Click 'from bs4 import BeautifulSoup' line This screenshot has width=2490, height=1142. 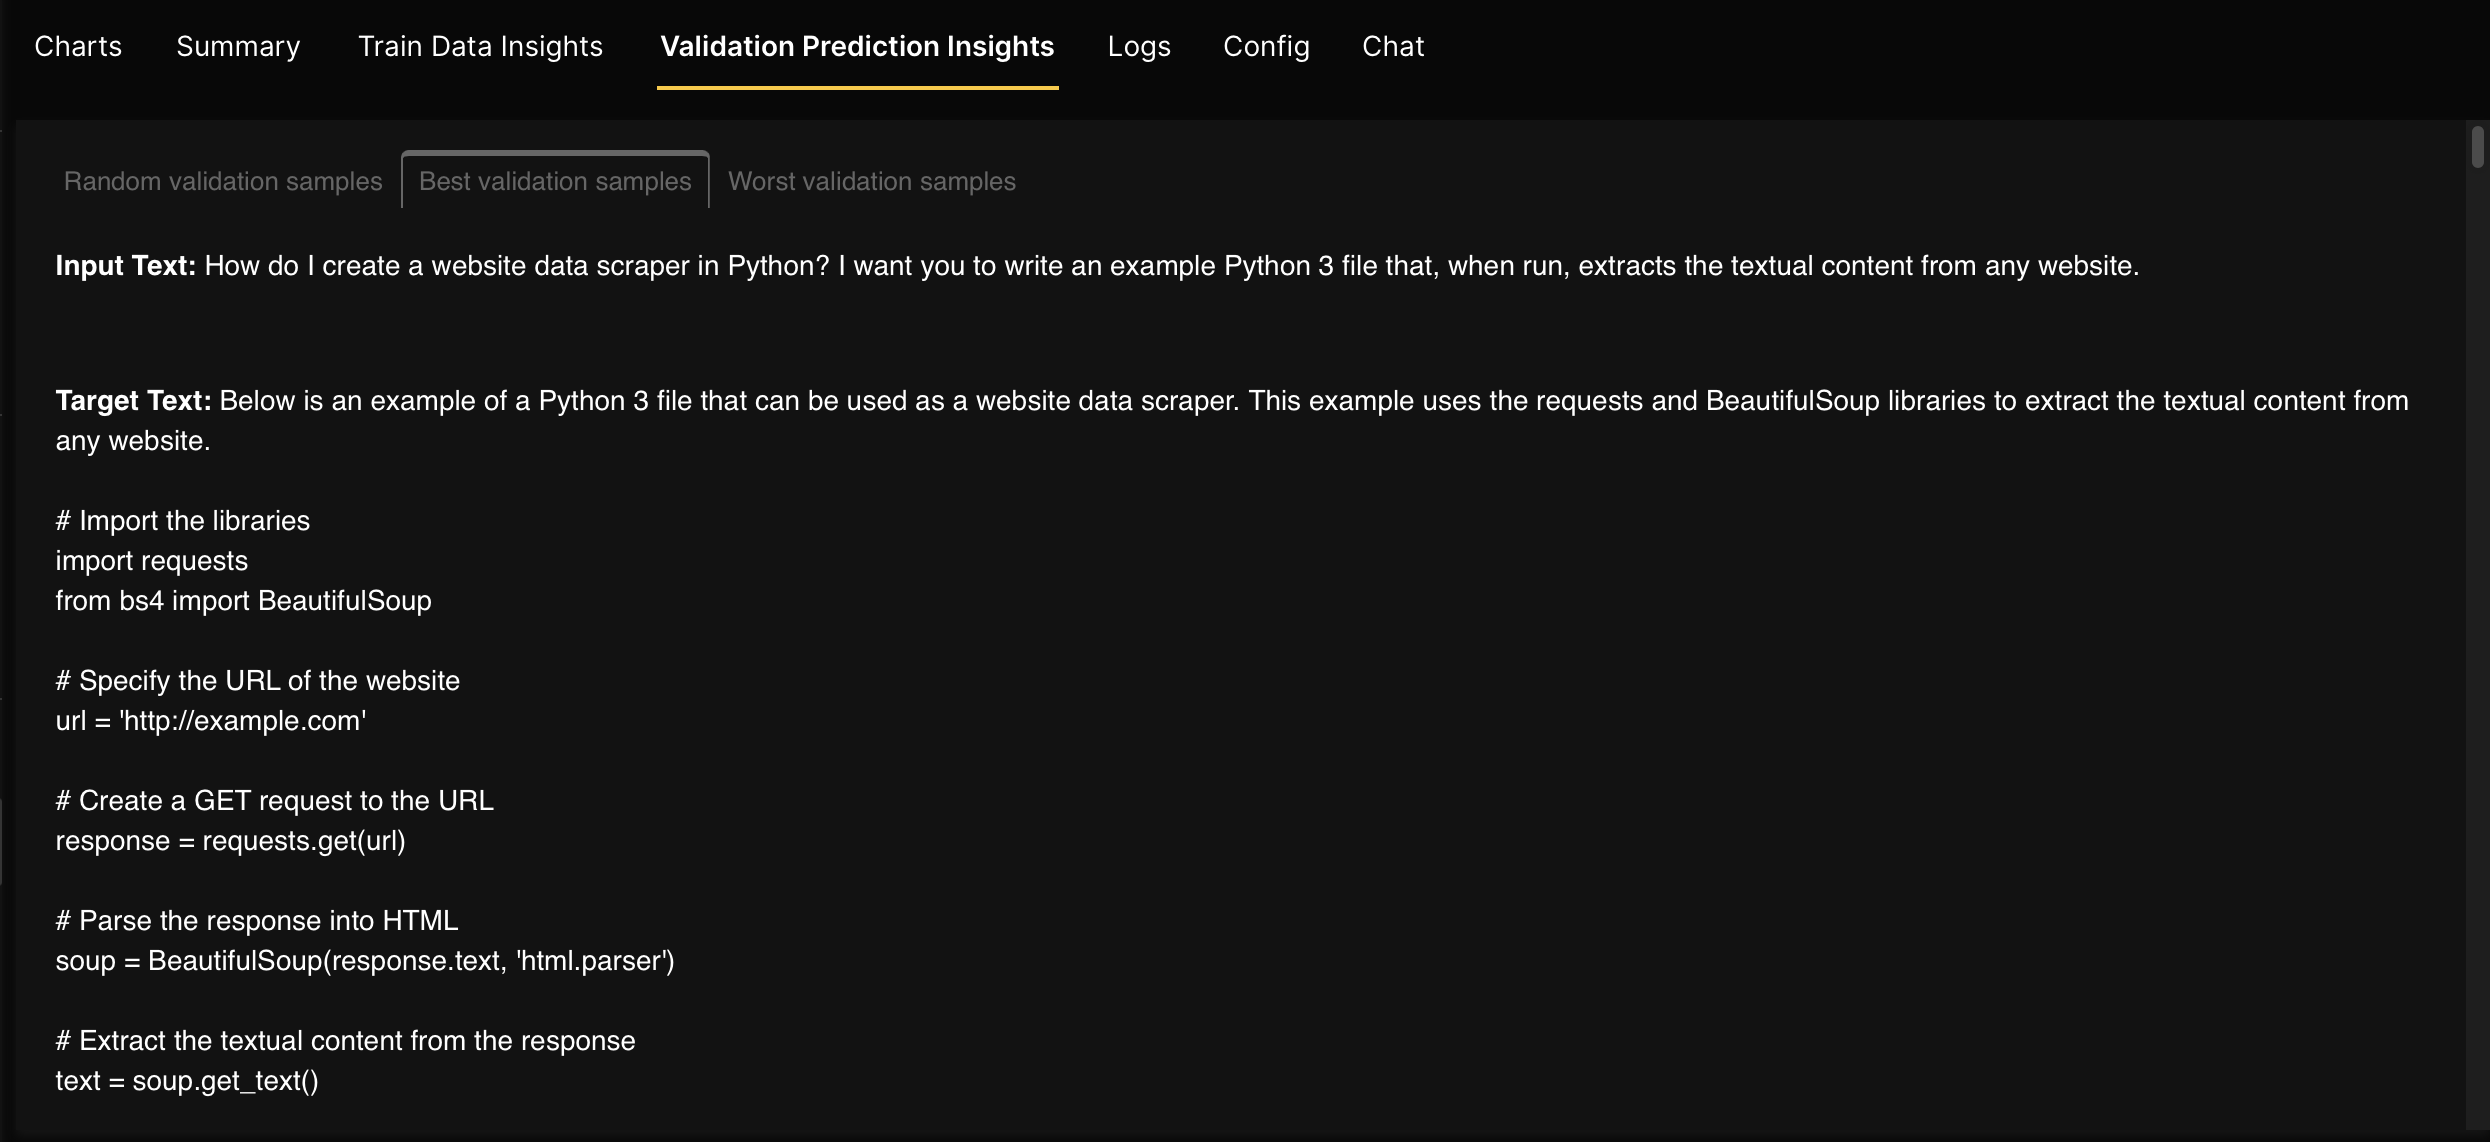(243, 601)
